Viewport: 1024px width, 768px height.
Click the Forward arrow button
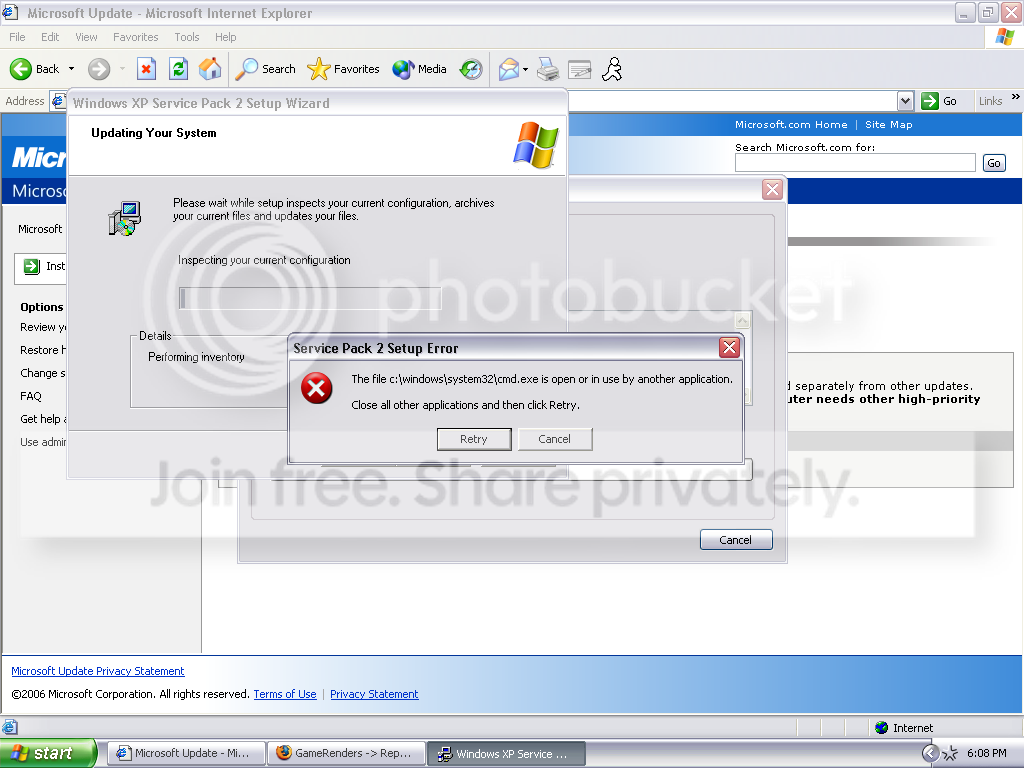(99, 69)
